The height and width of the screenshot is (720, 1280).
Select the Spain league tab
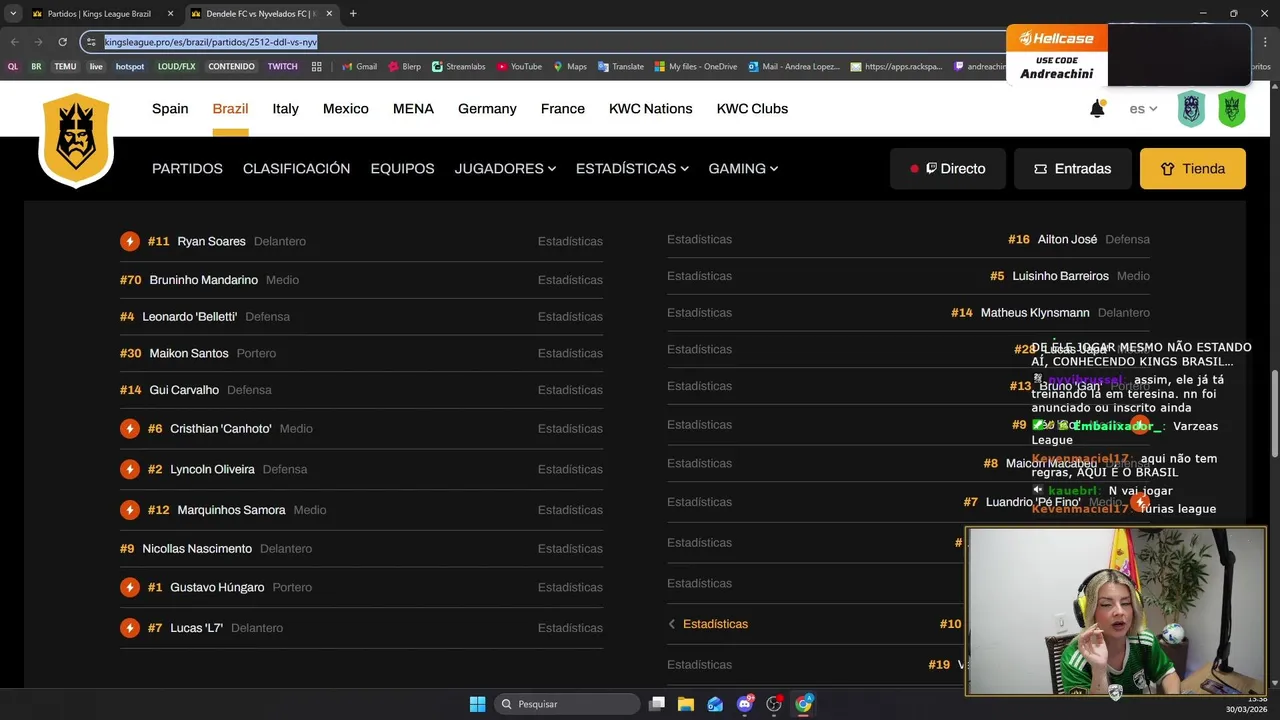pyautogui.click(x=170, y=109)
